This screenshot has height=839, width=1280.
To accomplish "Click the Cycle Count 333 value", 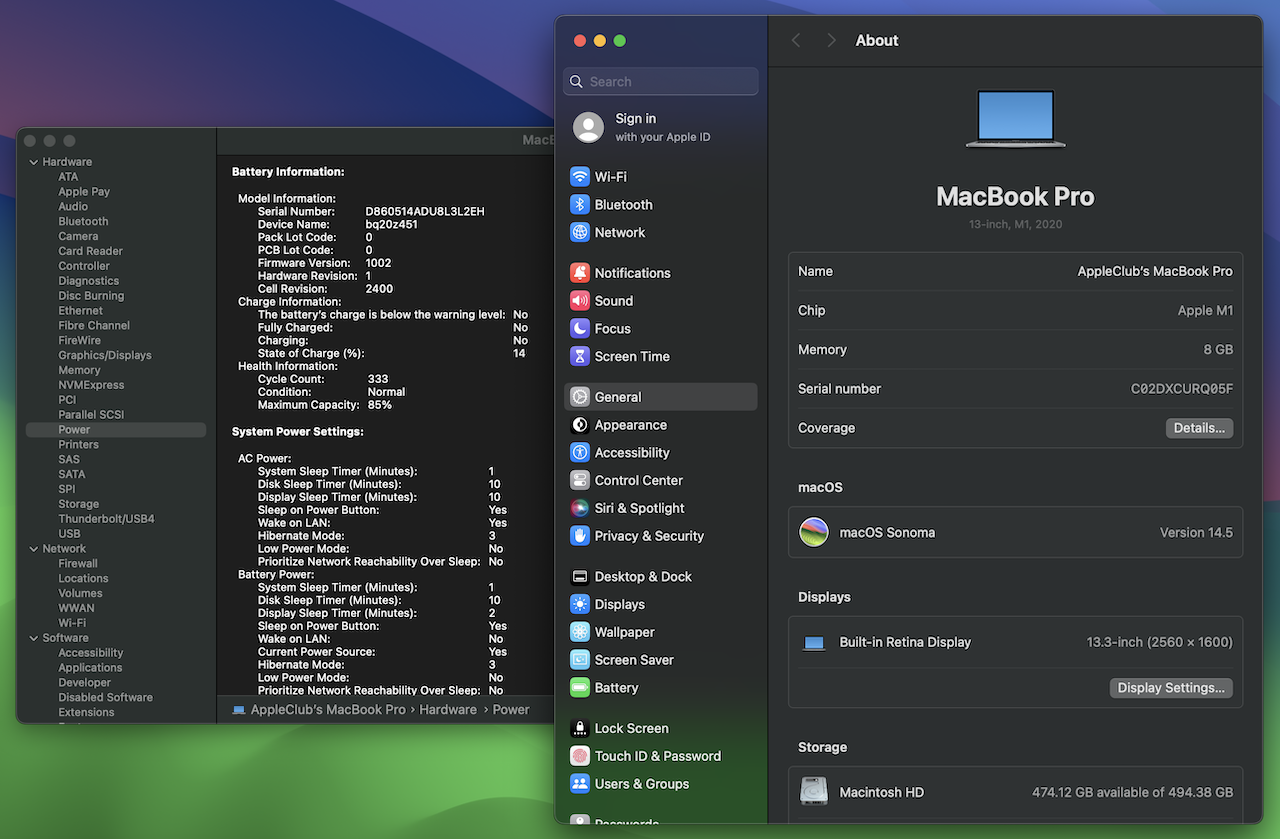I will tap(378, 380).
